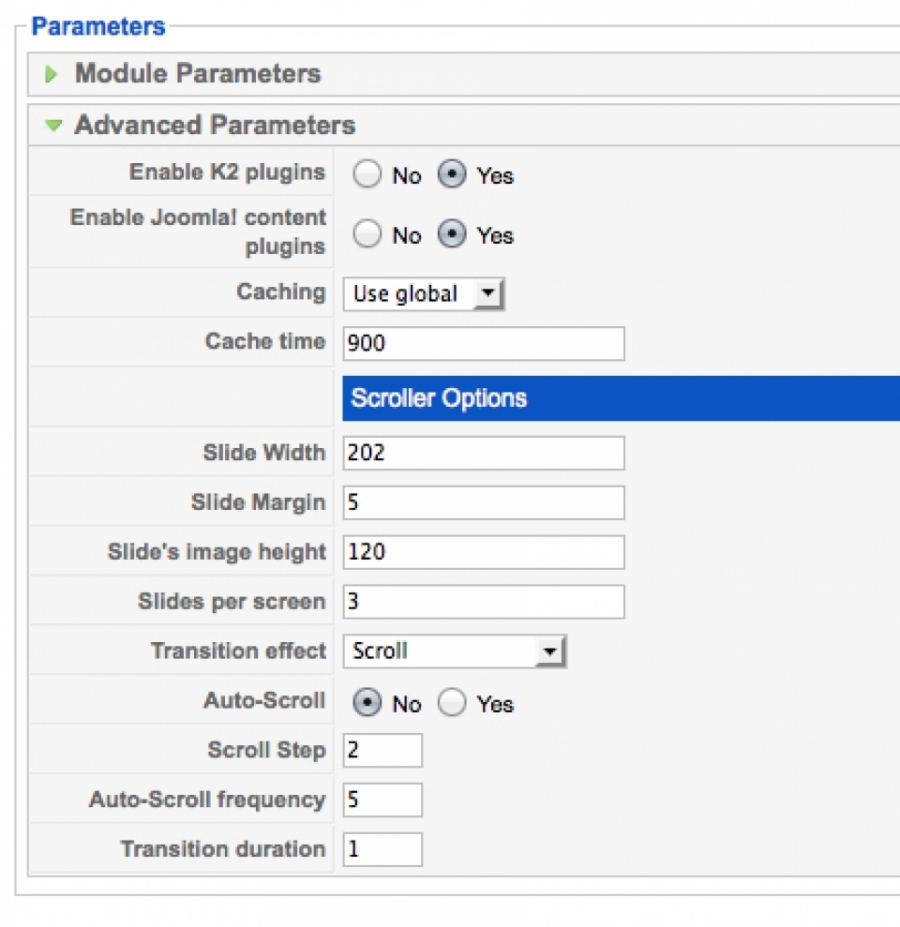Select No for Enable K2 plugins
This screenshot has height=927, width=900.
click(367, 174)
